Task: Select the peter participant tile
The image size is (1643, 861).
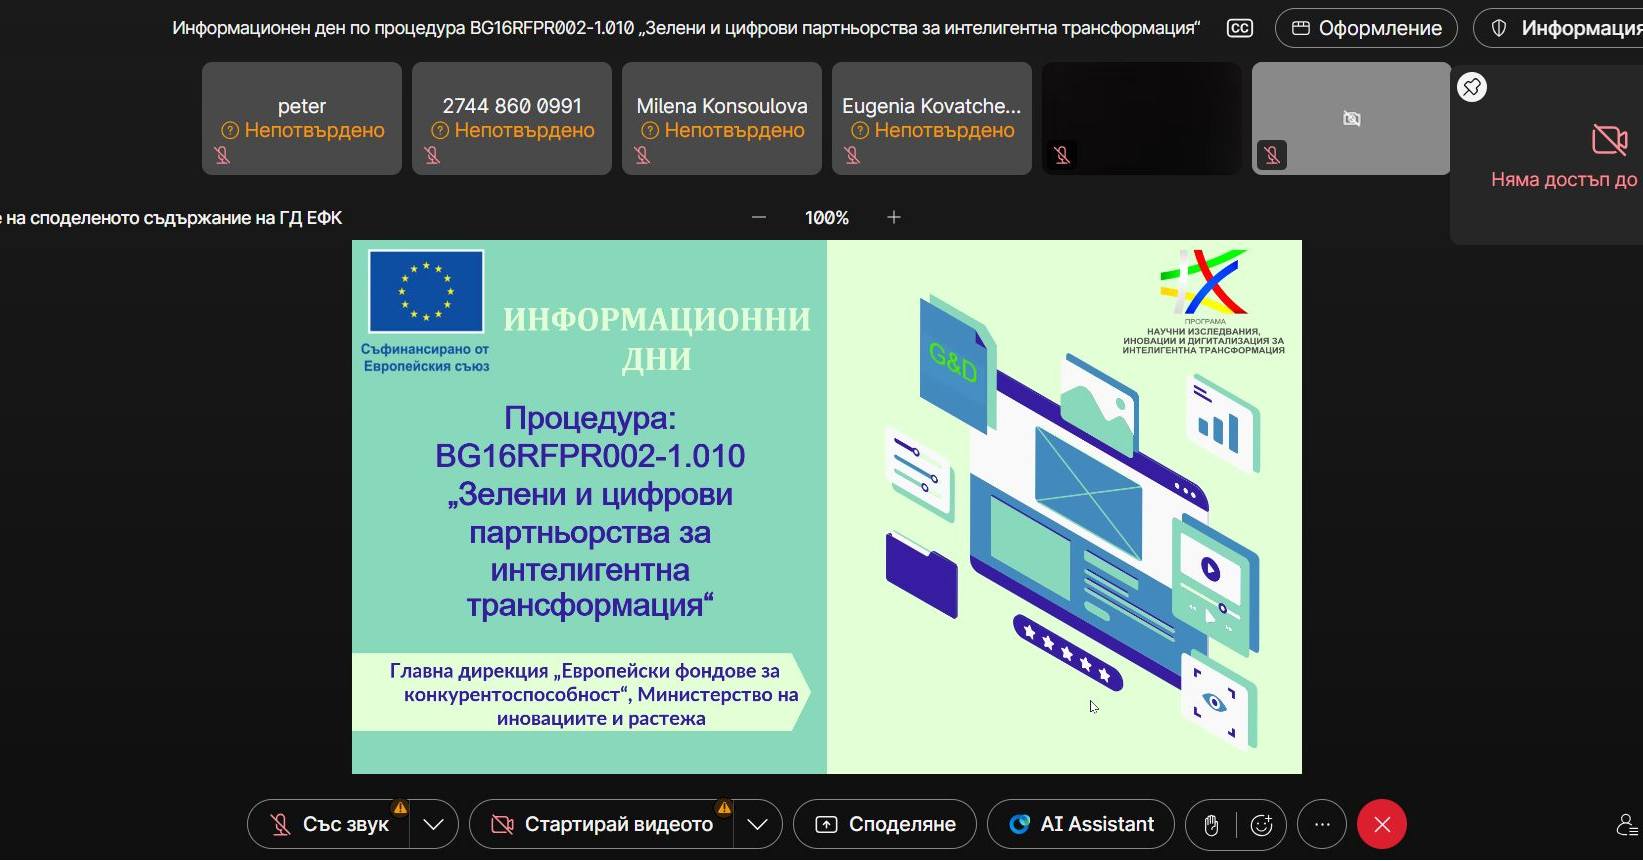Action: [x=302, y=118]
